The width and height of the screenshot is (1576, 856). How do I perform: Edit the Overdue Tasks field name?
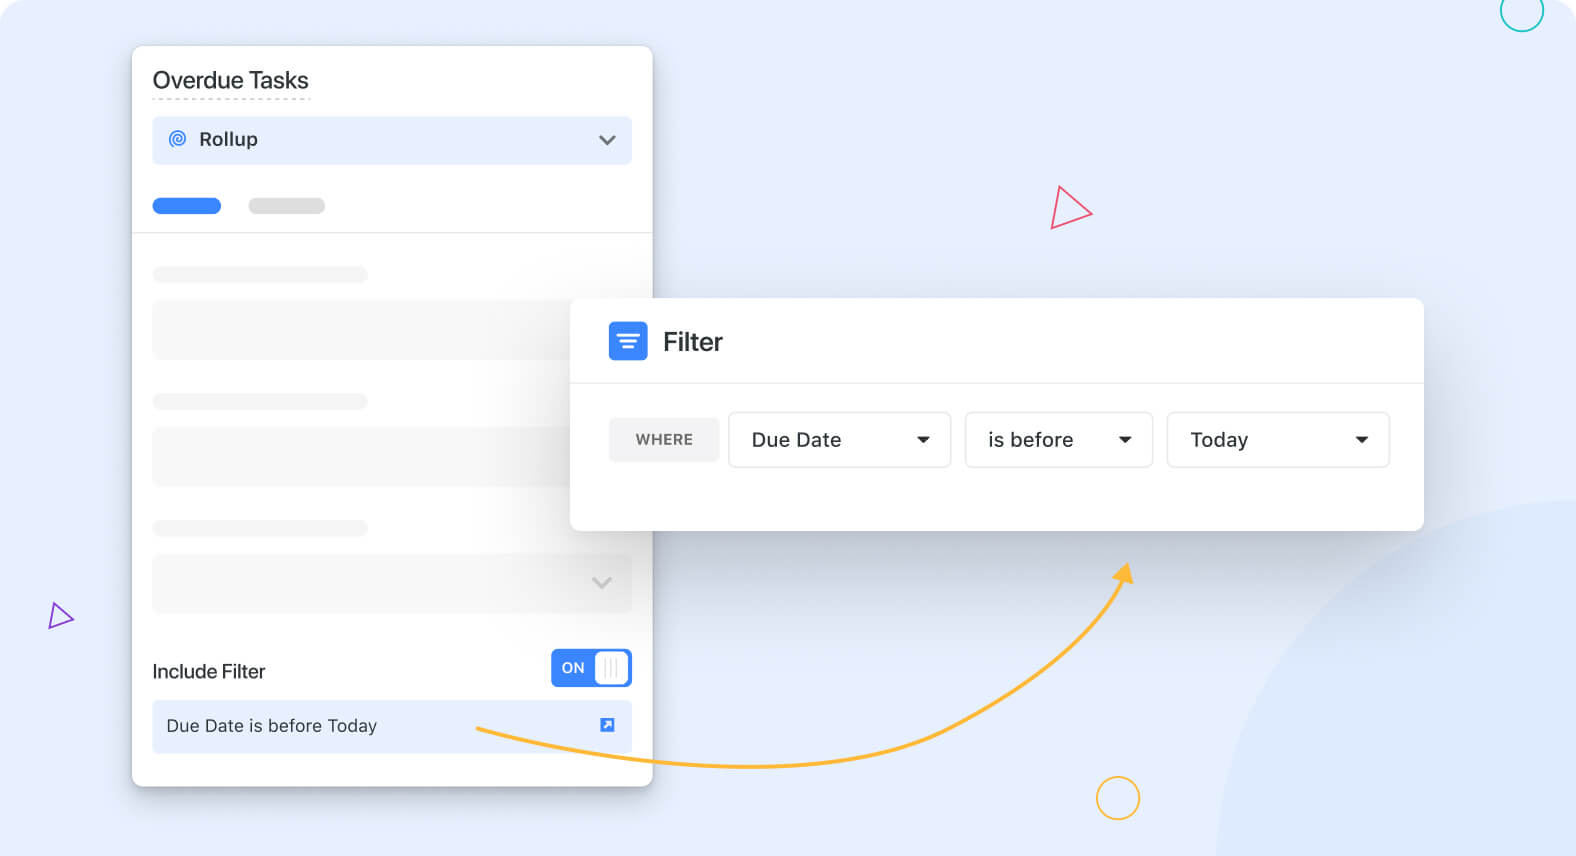click(x=230, y=80)
